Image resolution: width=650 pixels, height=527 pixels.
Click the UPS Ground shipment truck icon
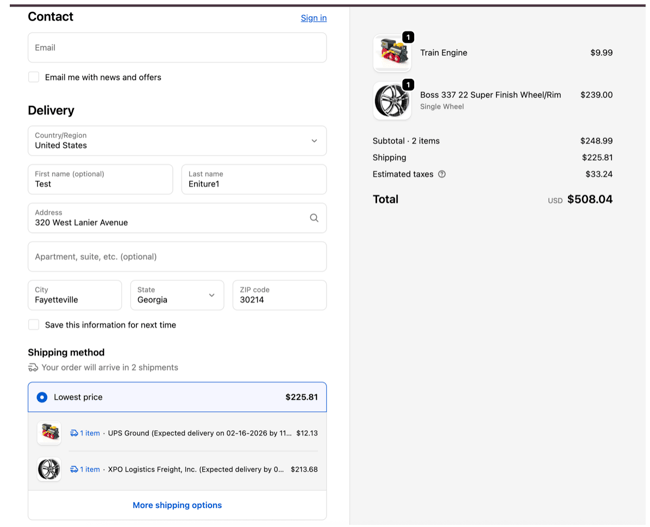(74, 433)
